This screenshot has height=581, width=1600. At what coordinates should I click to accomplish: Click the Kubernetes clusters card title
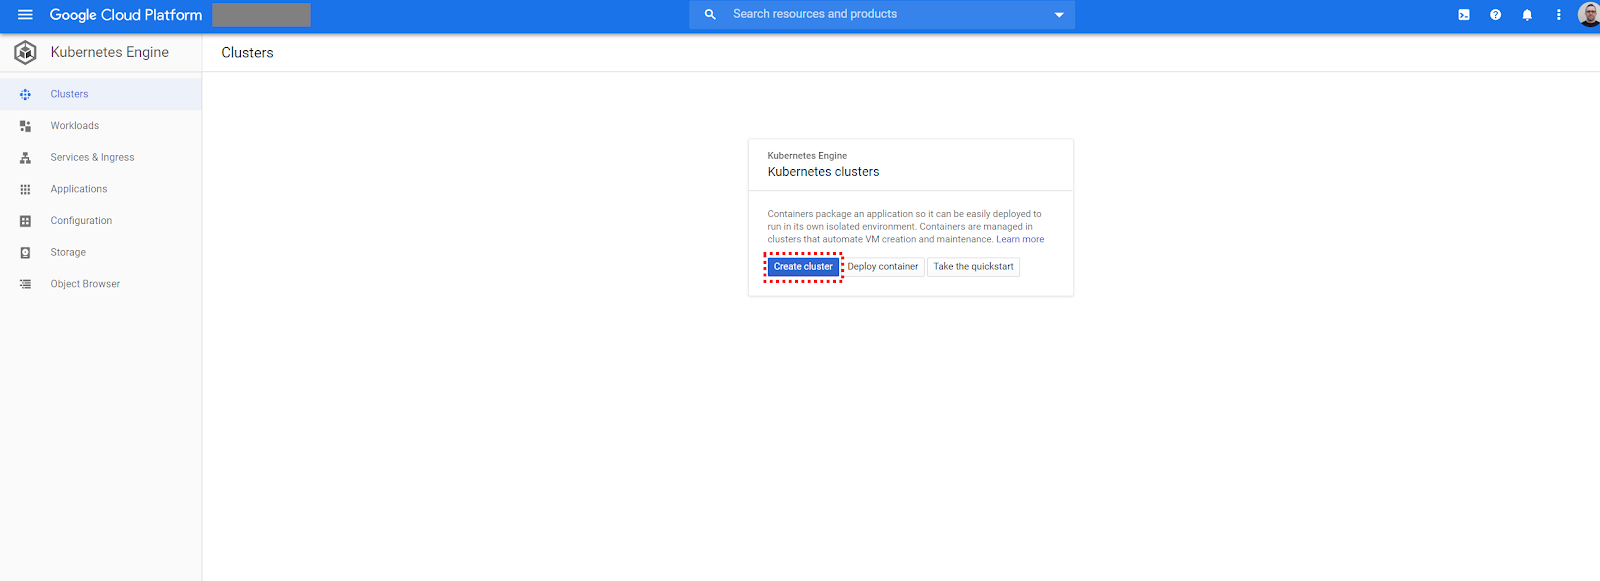(824, 172)
